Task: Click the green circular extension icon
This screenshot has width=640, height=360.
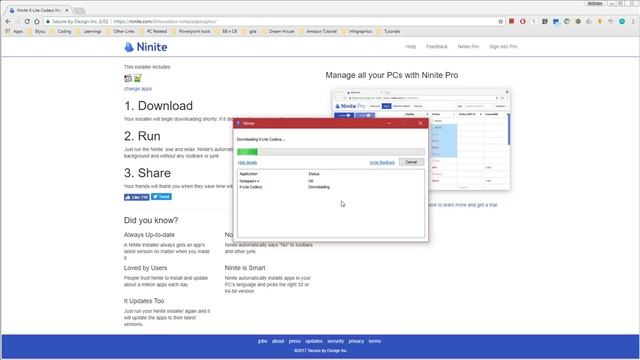Action: [x=567, y=21]
